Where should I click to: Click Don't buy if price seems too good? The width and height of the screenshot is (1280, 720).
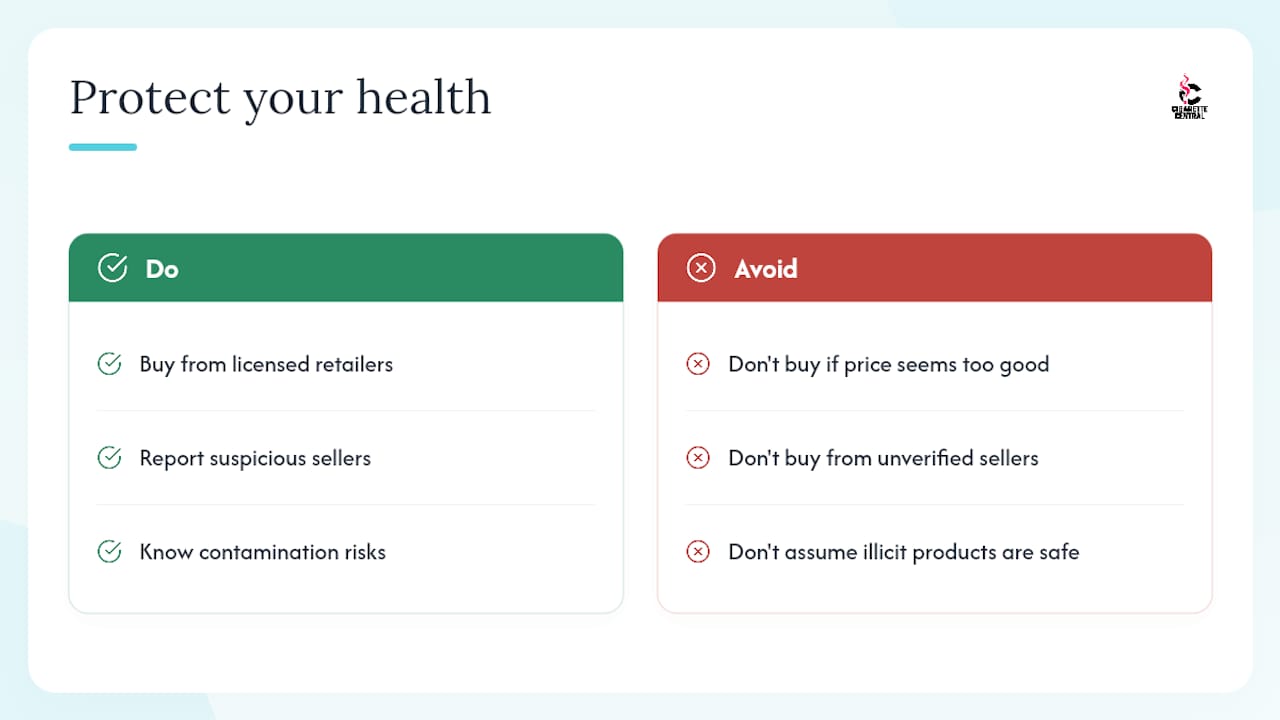tap(889, 364)
